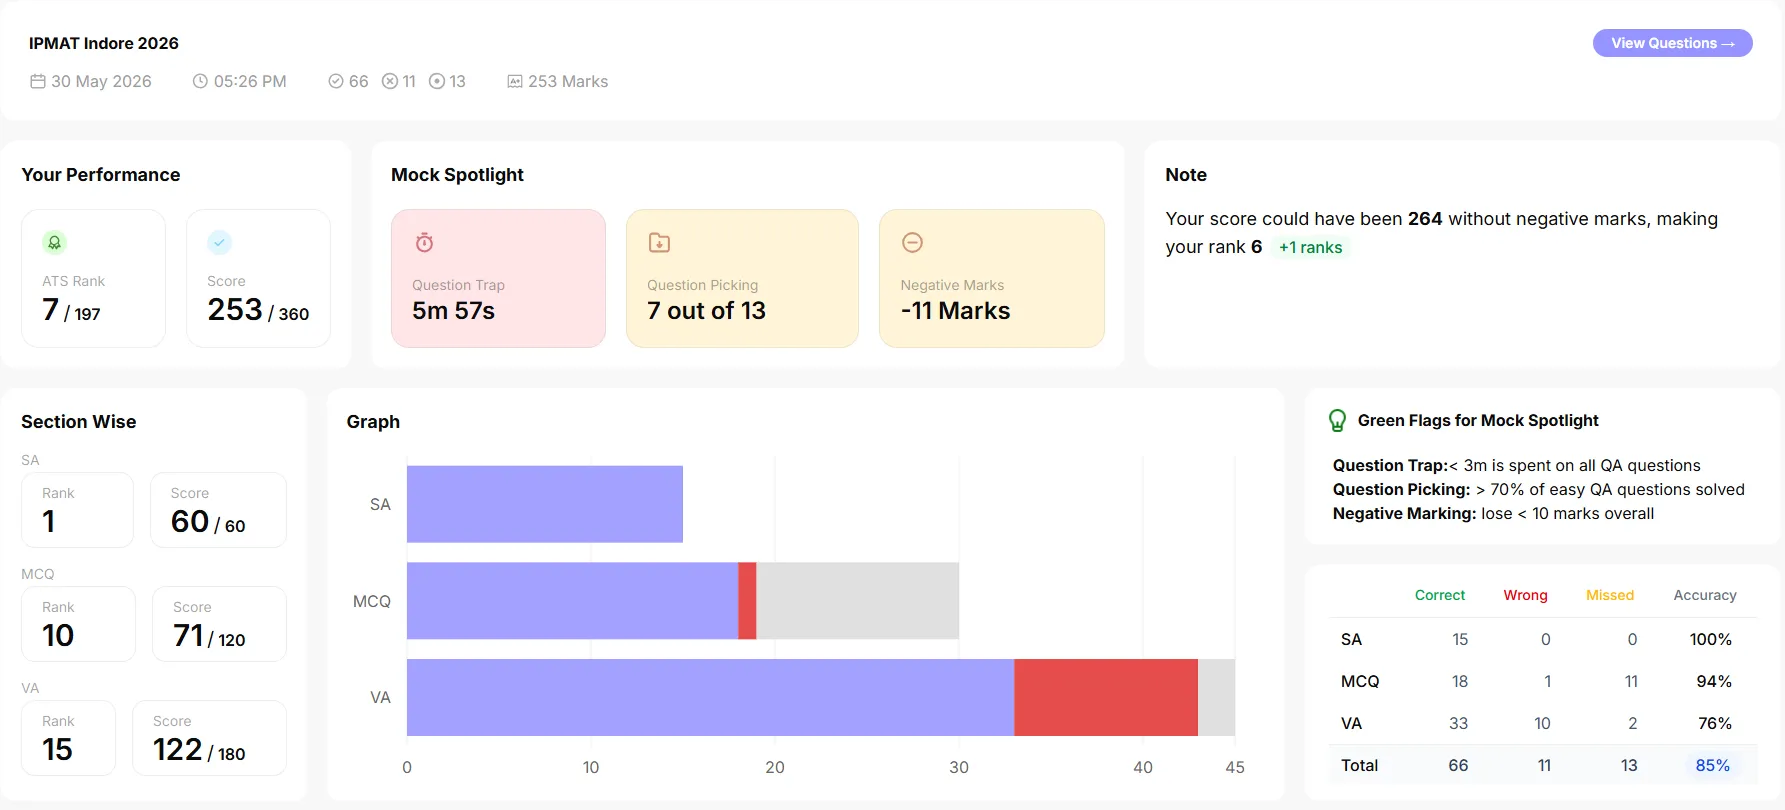Click the marks icon beside 253 Marks

coord(515,81)
